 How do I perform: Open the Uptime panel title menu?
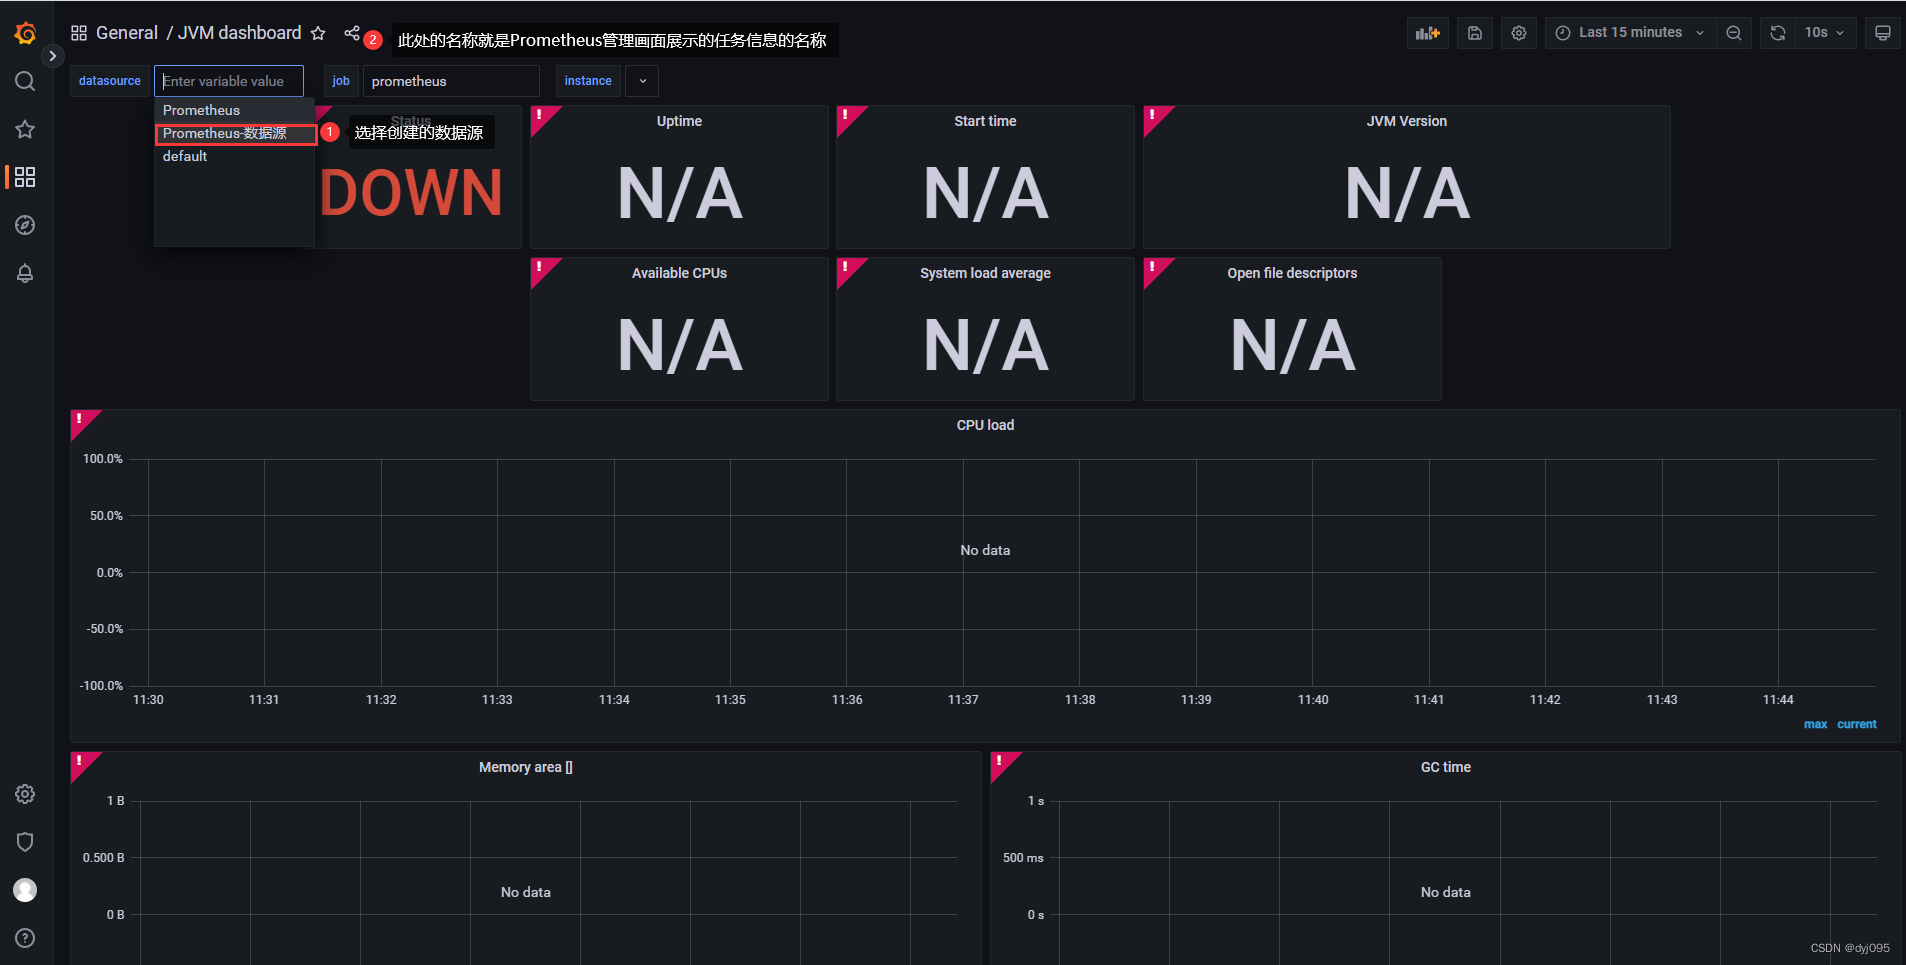679,121
